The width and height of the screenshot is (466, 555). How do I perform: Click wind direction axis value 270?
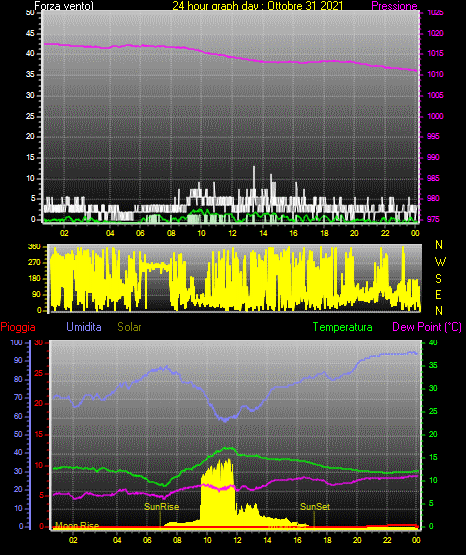tap(34, 263)
